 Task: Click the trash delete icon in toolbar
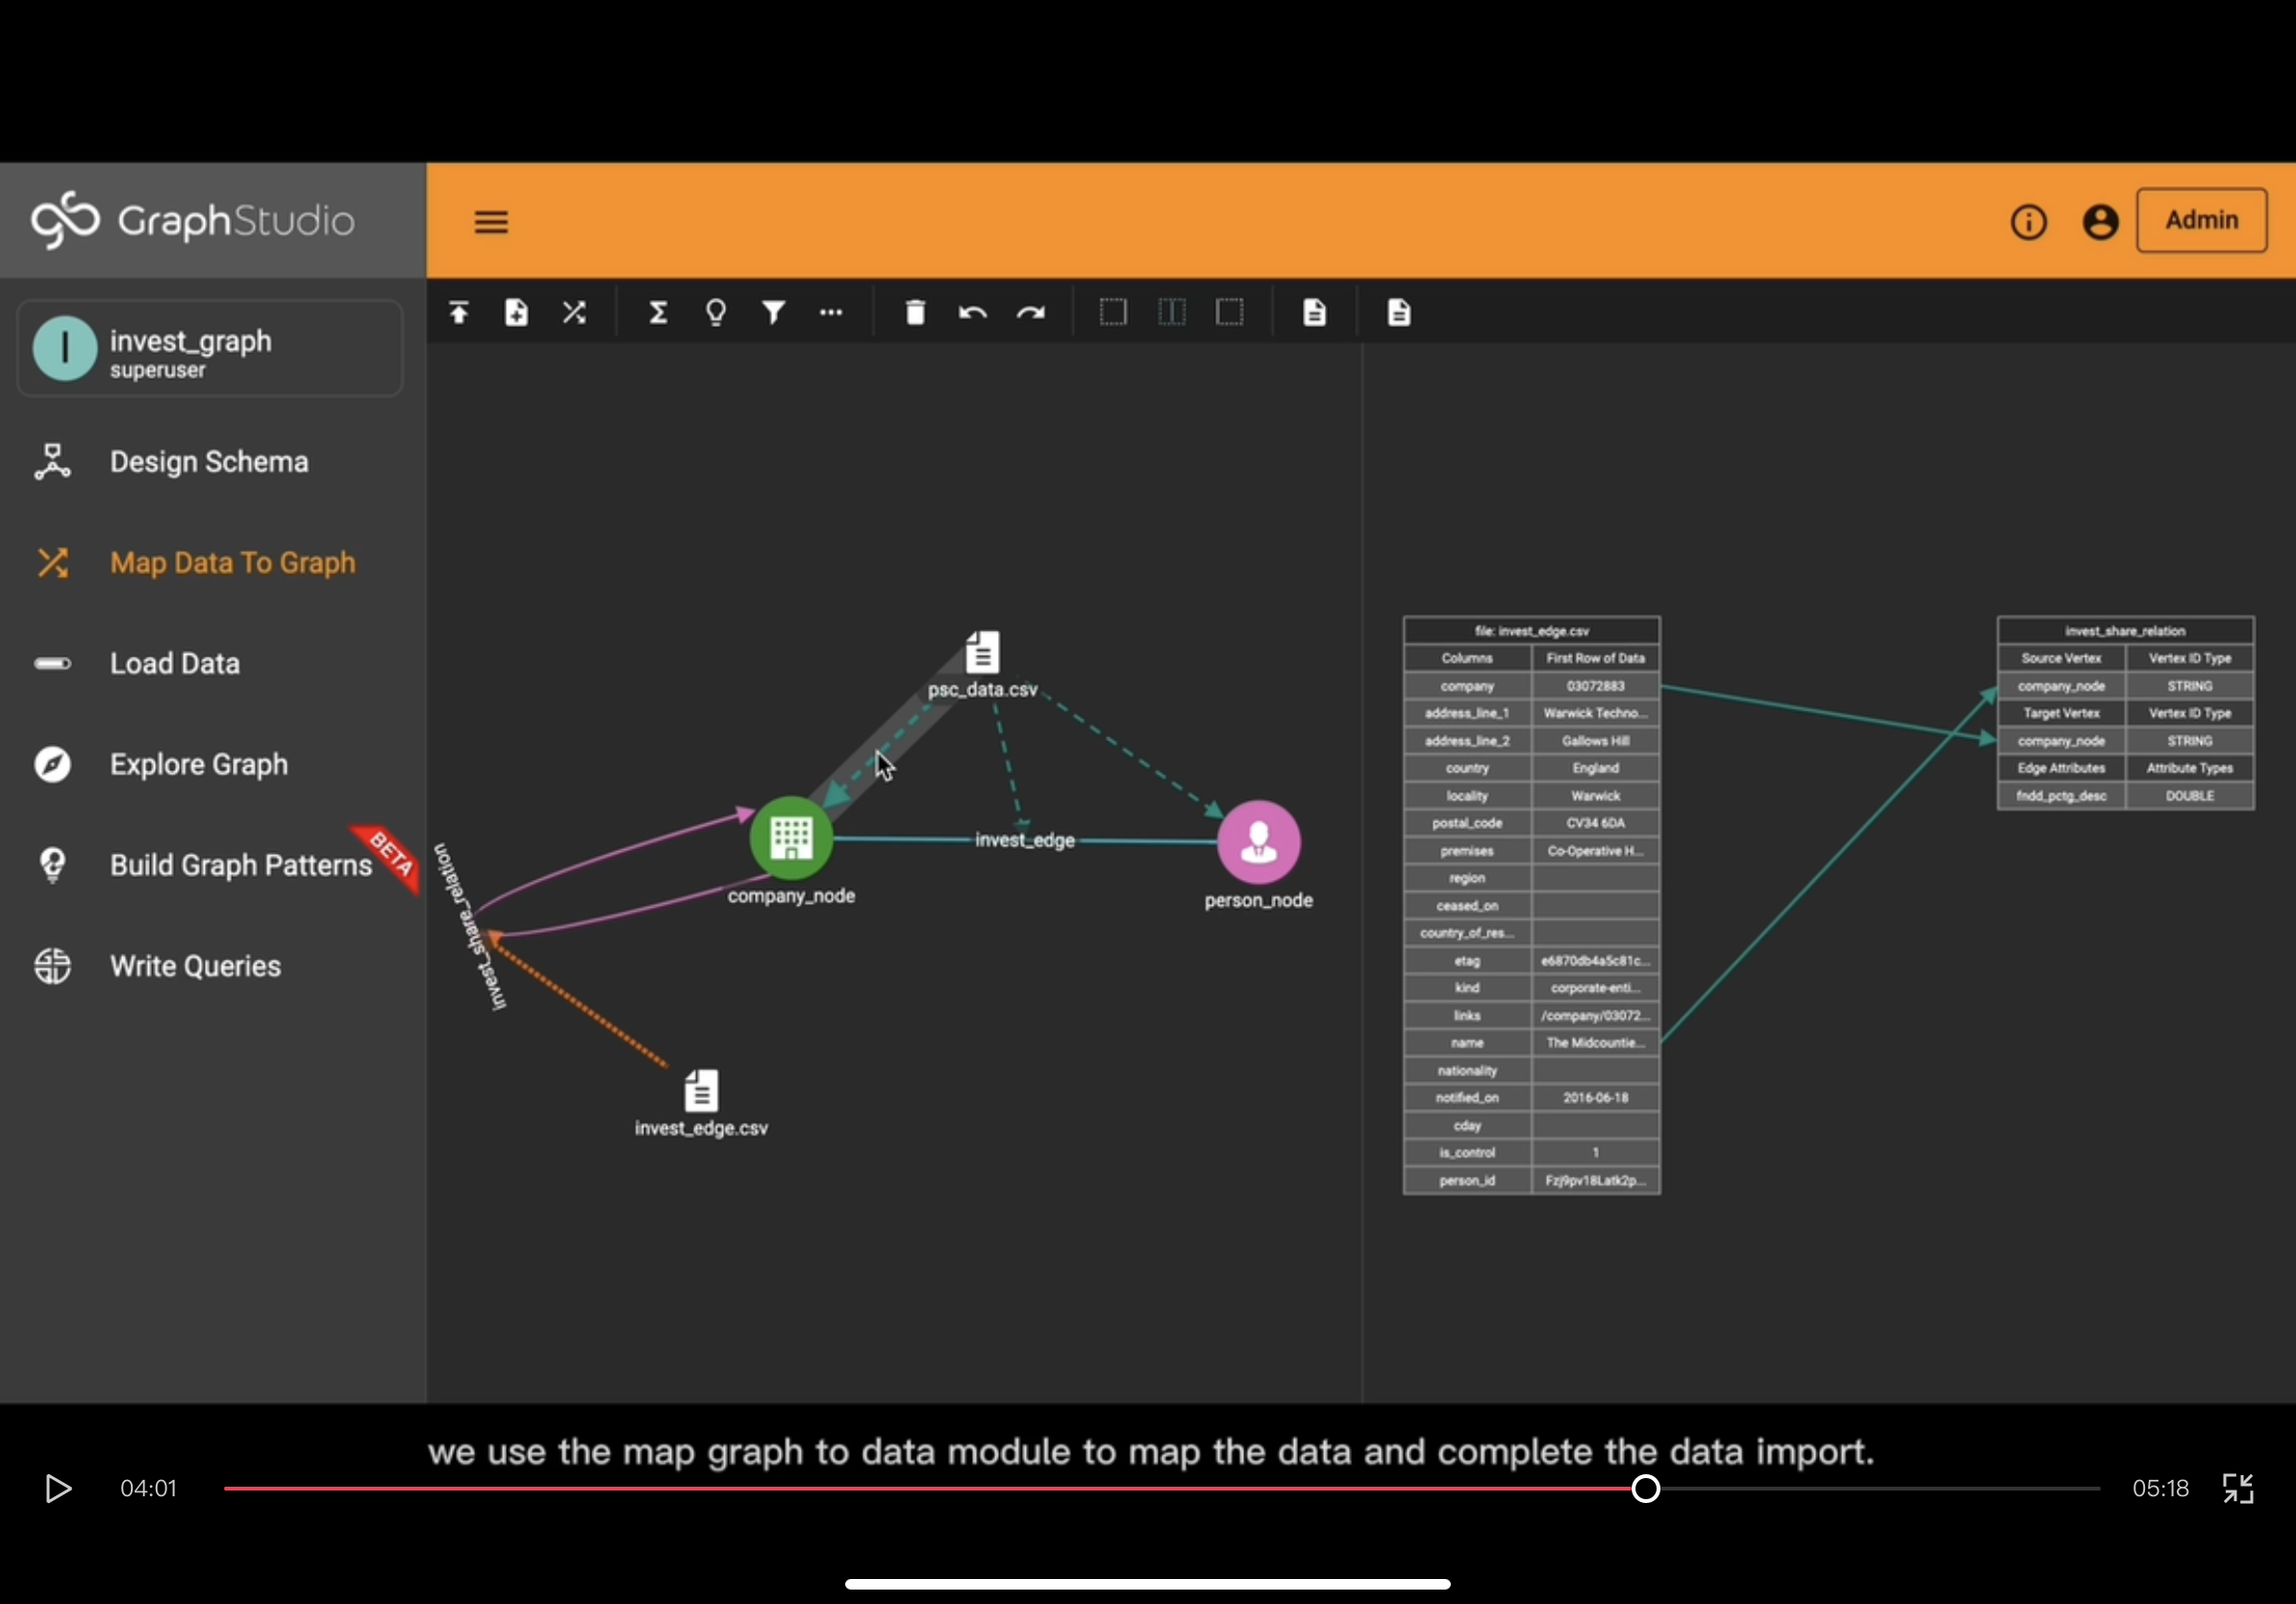915,312
